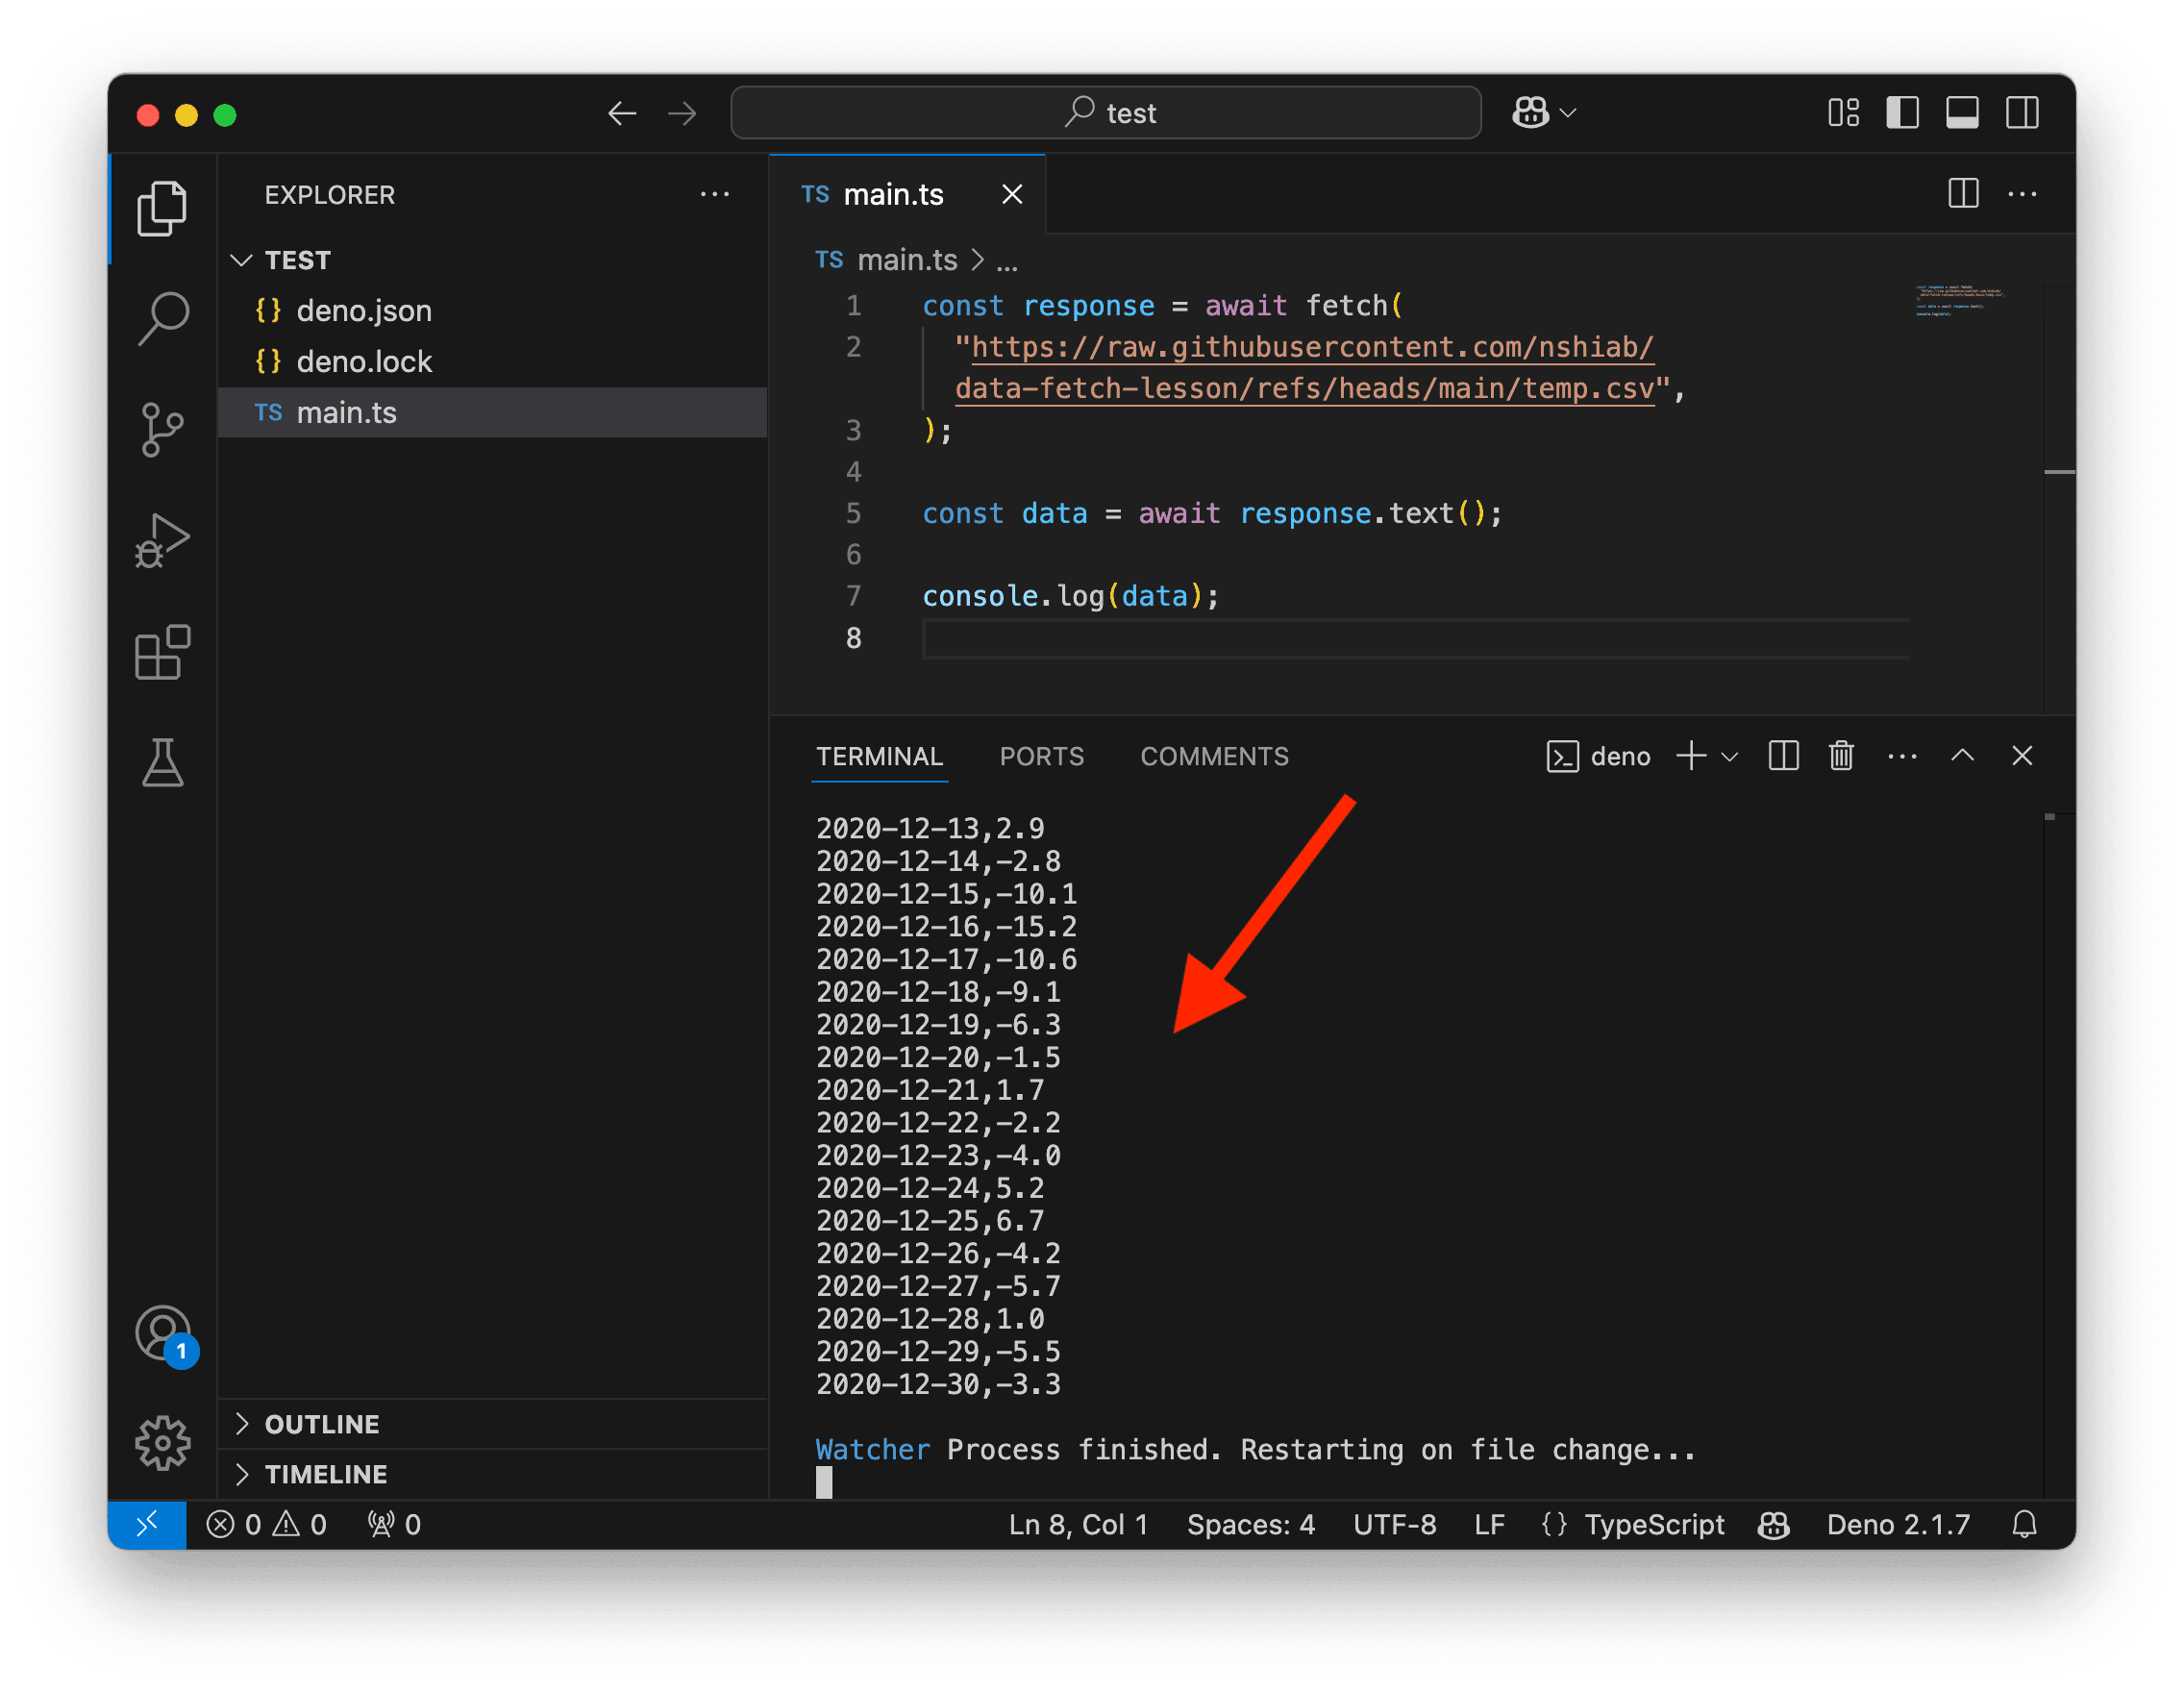Maximize the panel size with chevron up

1962,756
